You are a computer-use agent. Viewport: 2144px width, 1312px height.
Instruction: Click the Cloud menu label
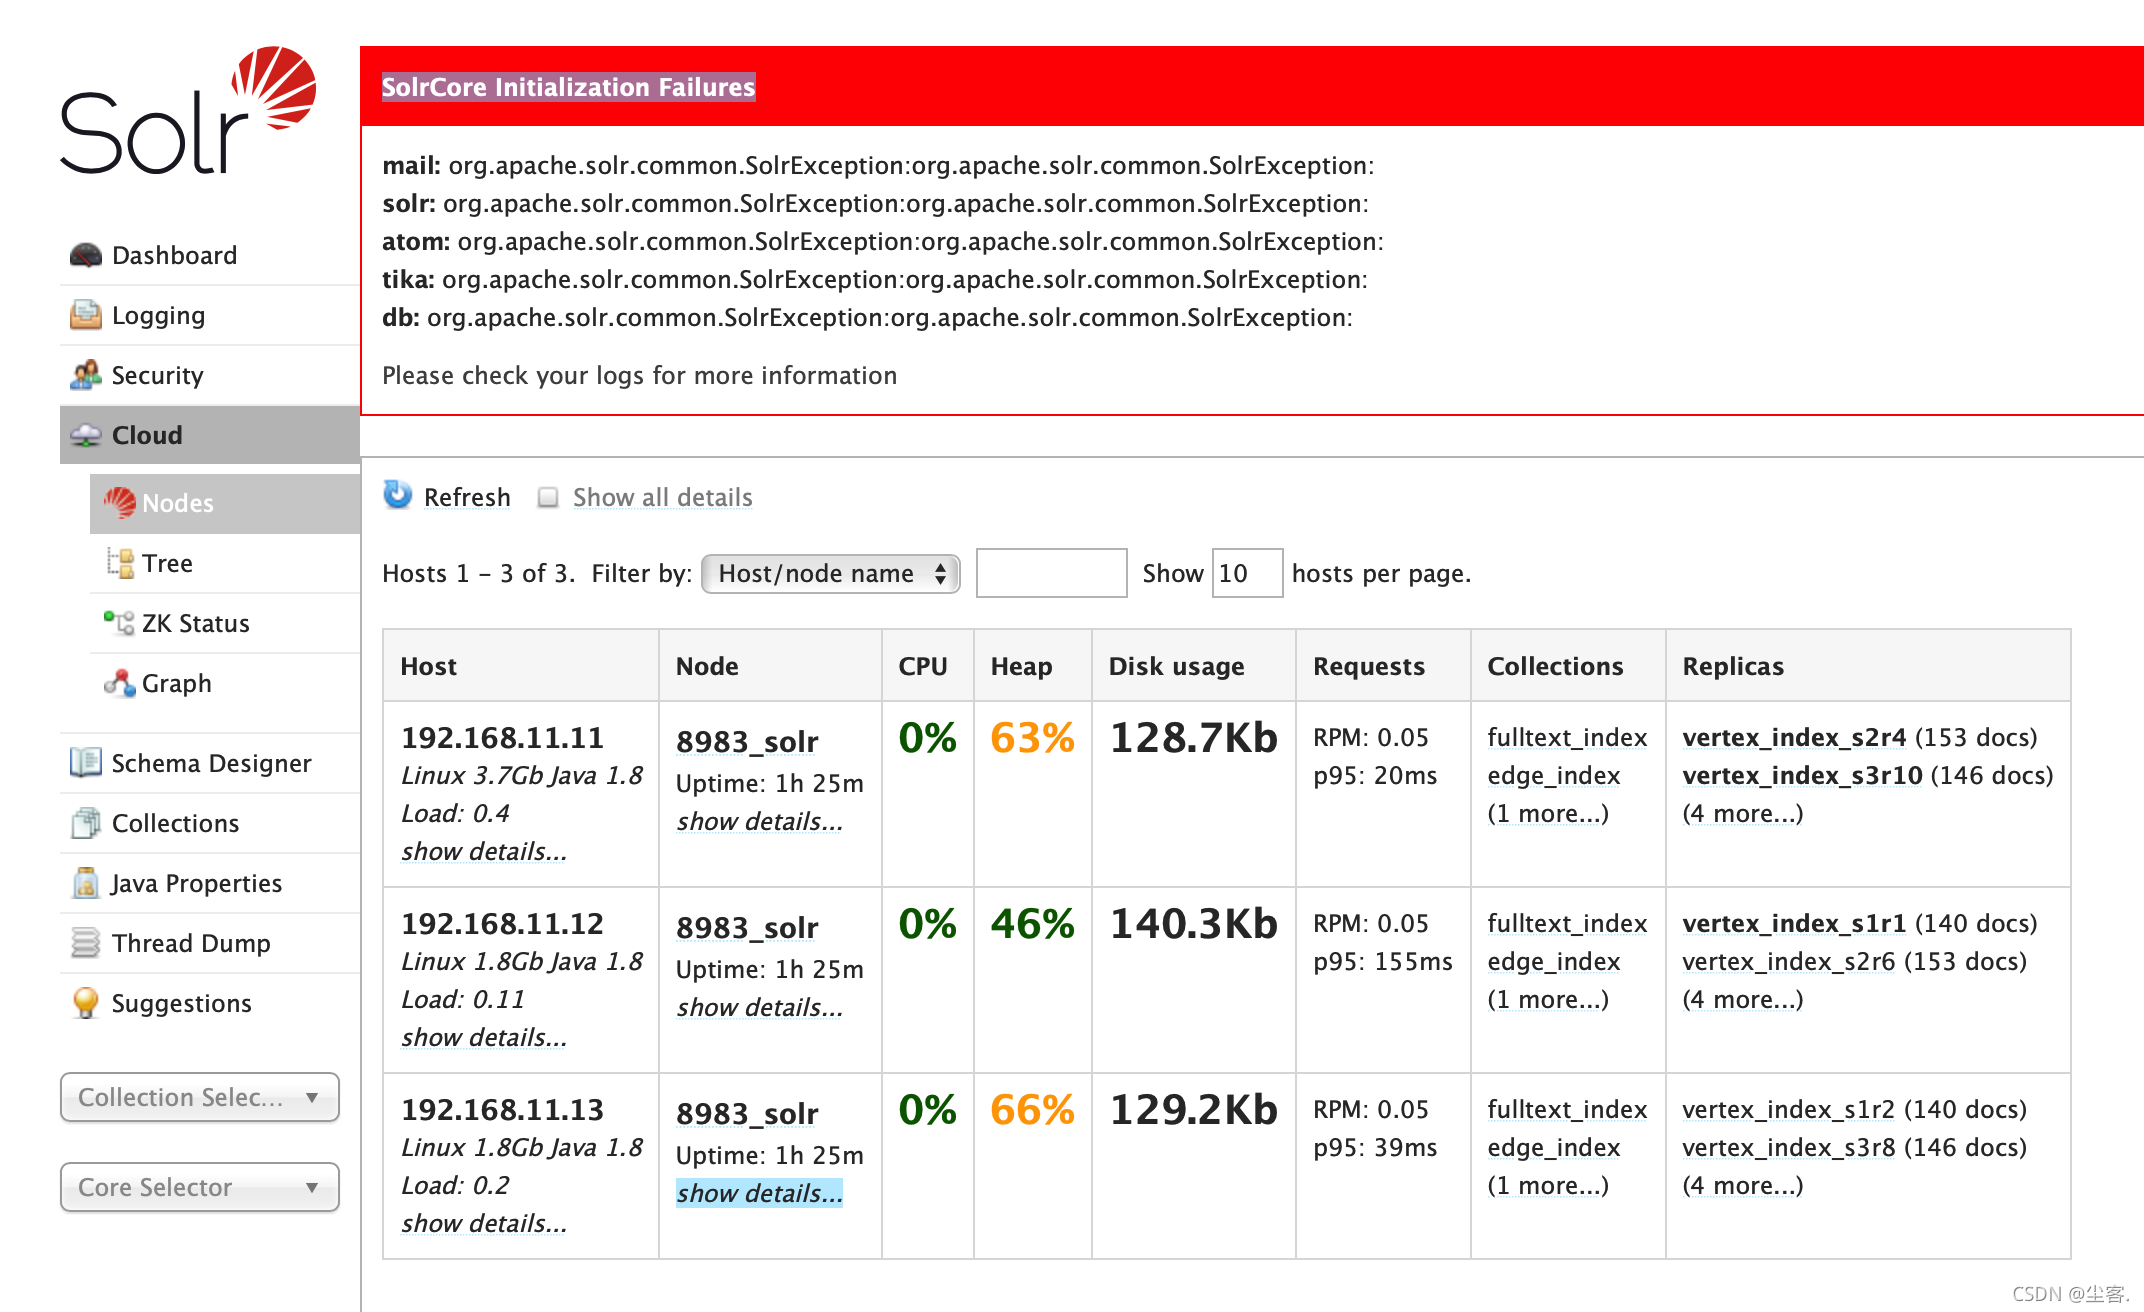[x=147, y=435]
